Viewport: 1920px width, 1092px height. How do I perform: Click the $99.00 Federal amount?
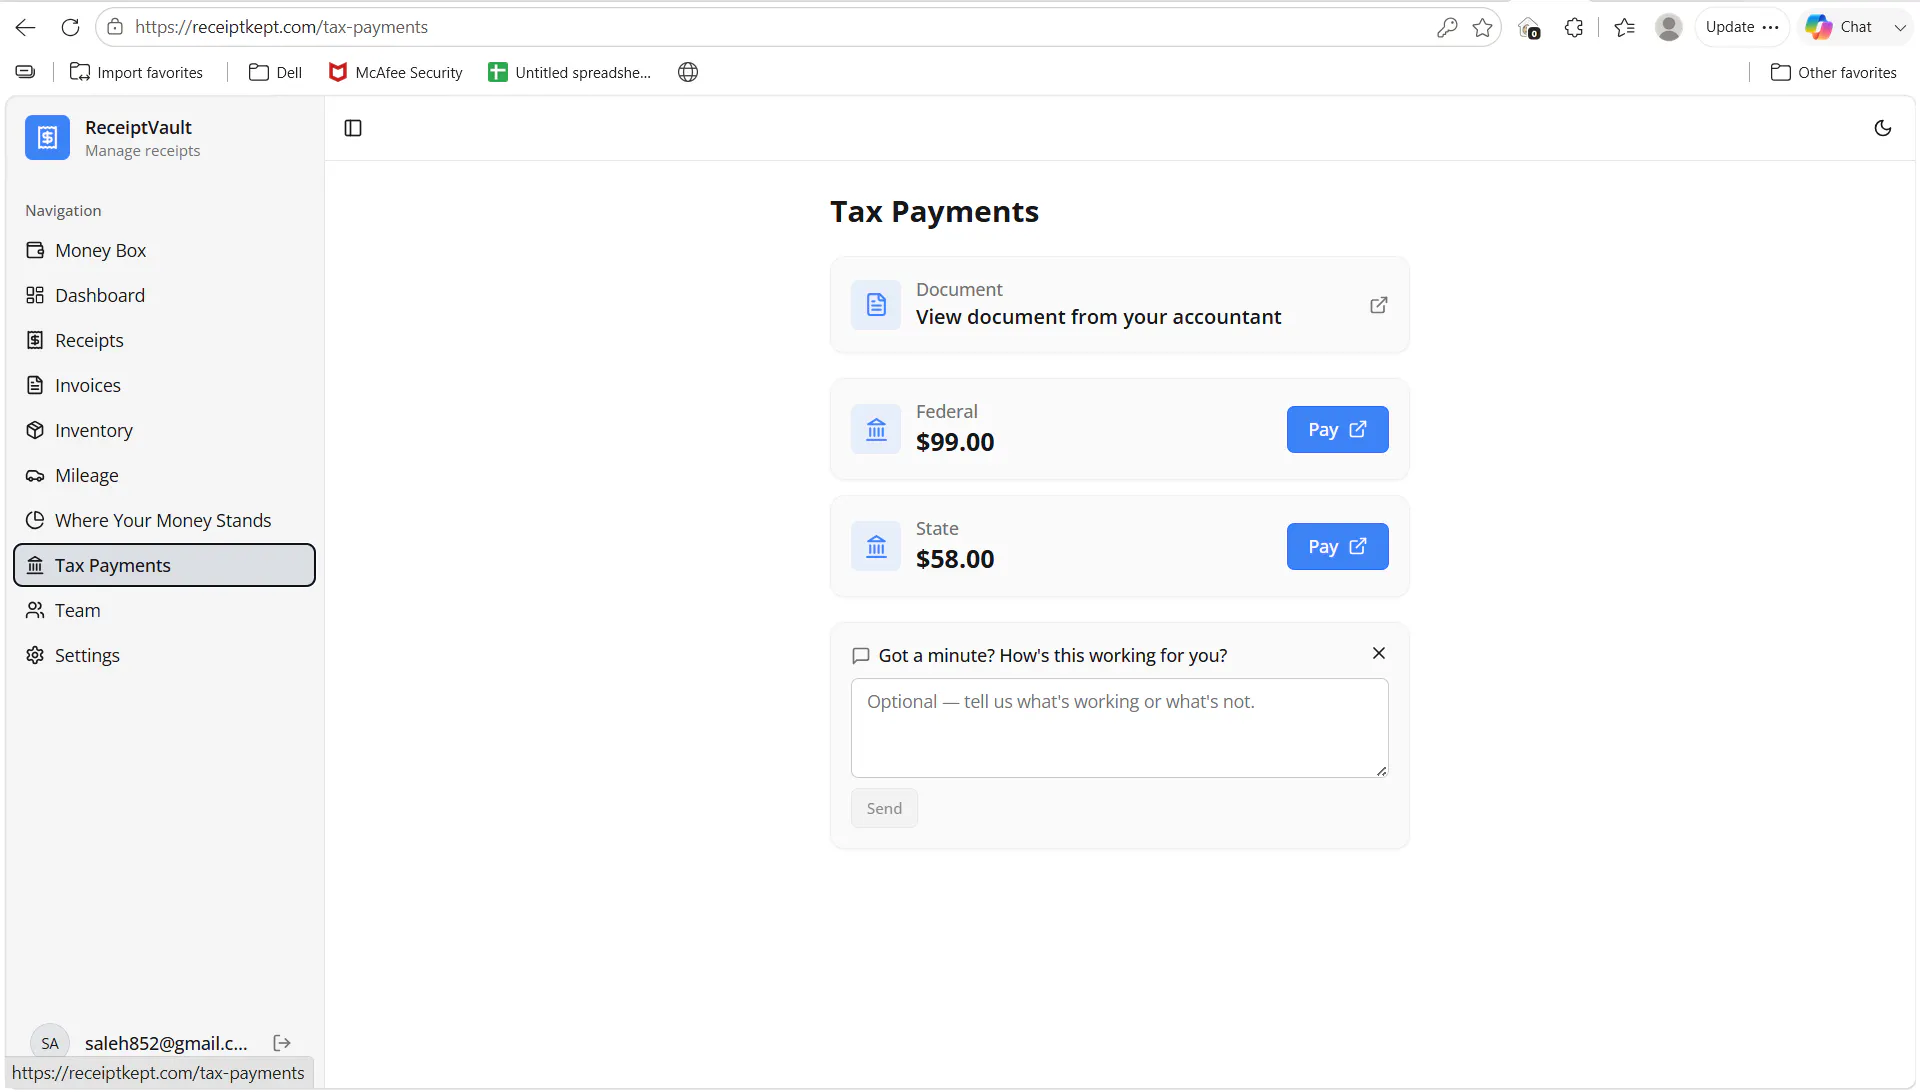point(955,442)
